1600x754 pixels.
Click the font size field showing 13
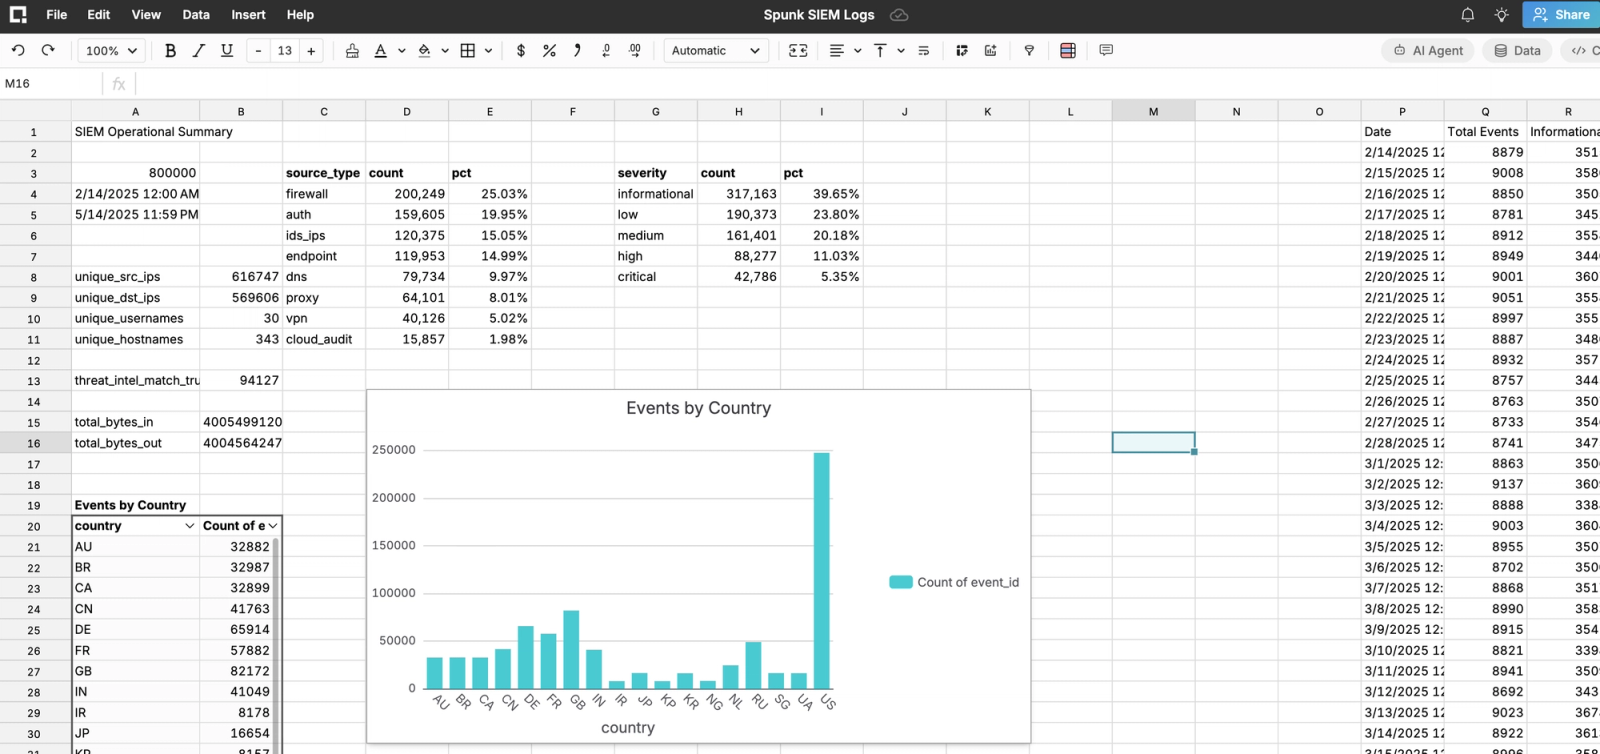[x=285, y=50]
